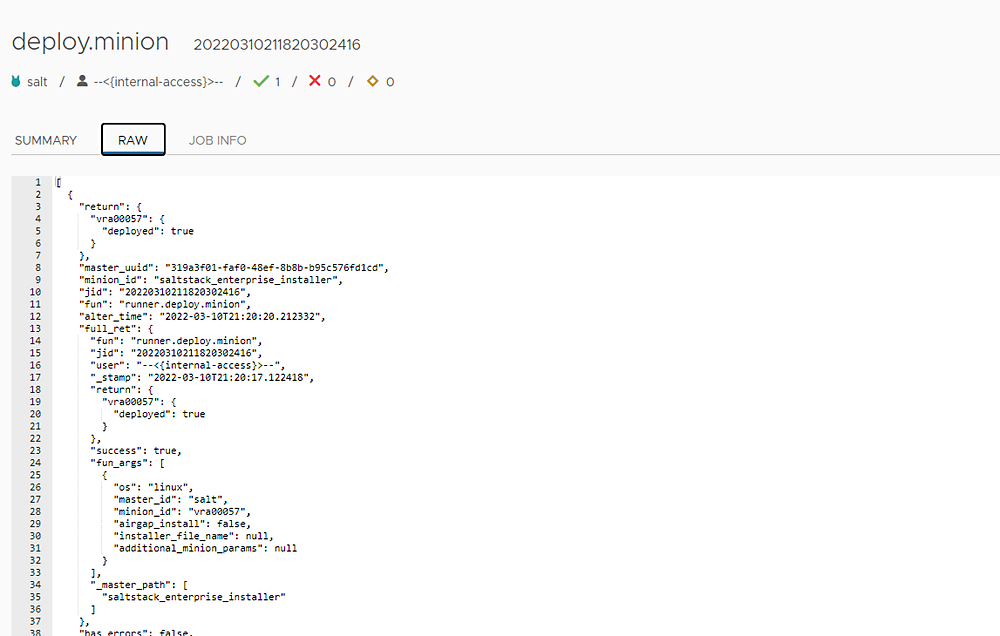This screenshot has height=636, width=1000.
Task: Click the "full_ret": { line
Action: click(116, 329)
